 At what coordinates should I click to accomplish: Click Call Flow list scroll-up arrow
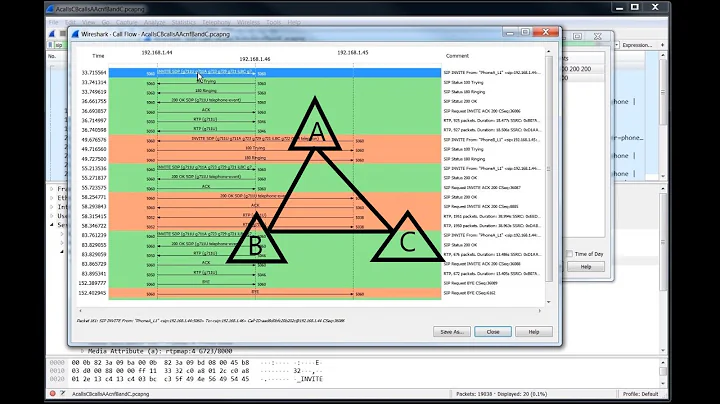pyautogui.click(x=549, y=51)
